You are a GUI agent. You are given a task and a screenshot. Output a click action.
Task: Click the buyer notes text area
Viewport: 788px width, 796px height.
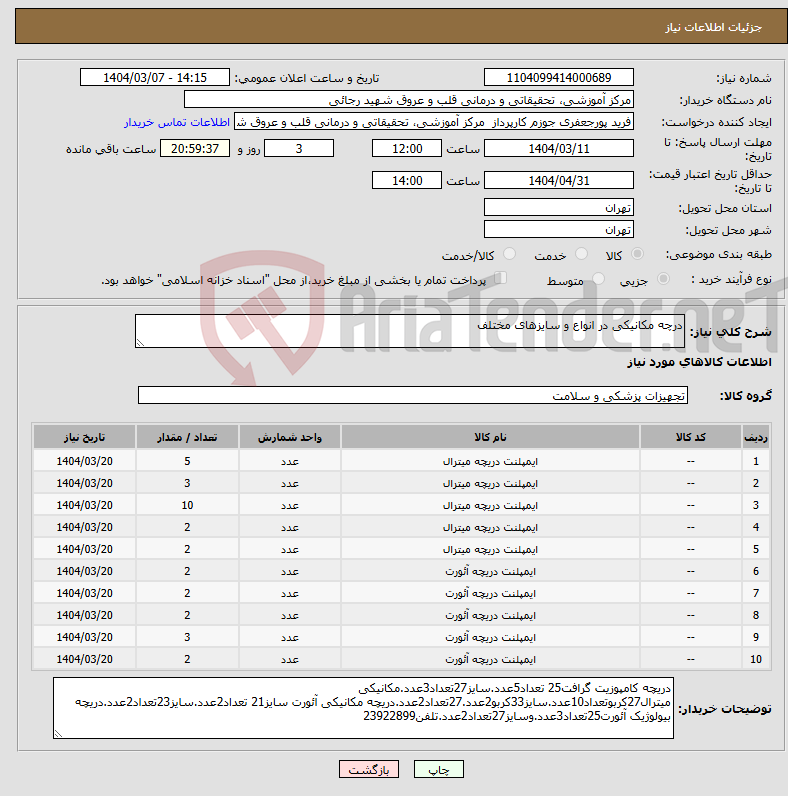(364, 708)
